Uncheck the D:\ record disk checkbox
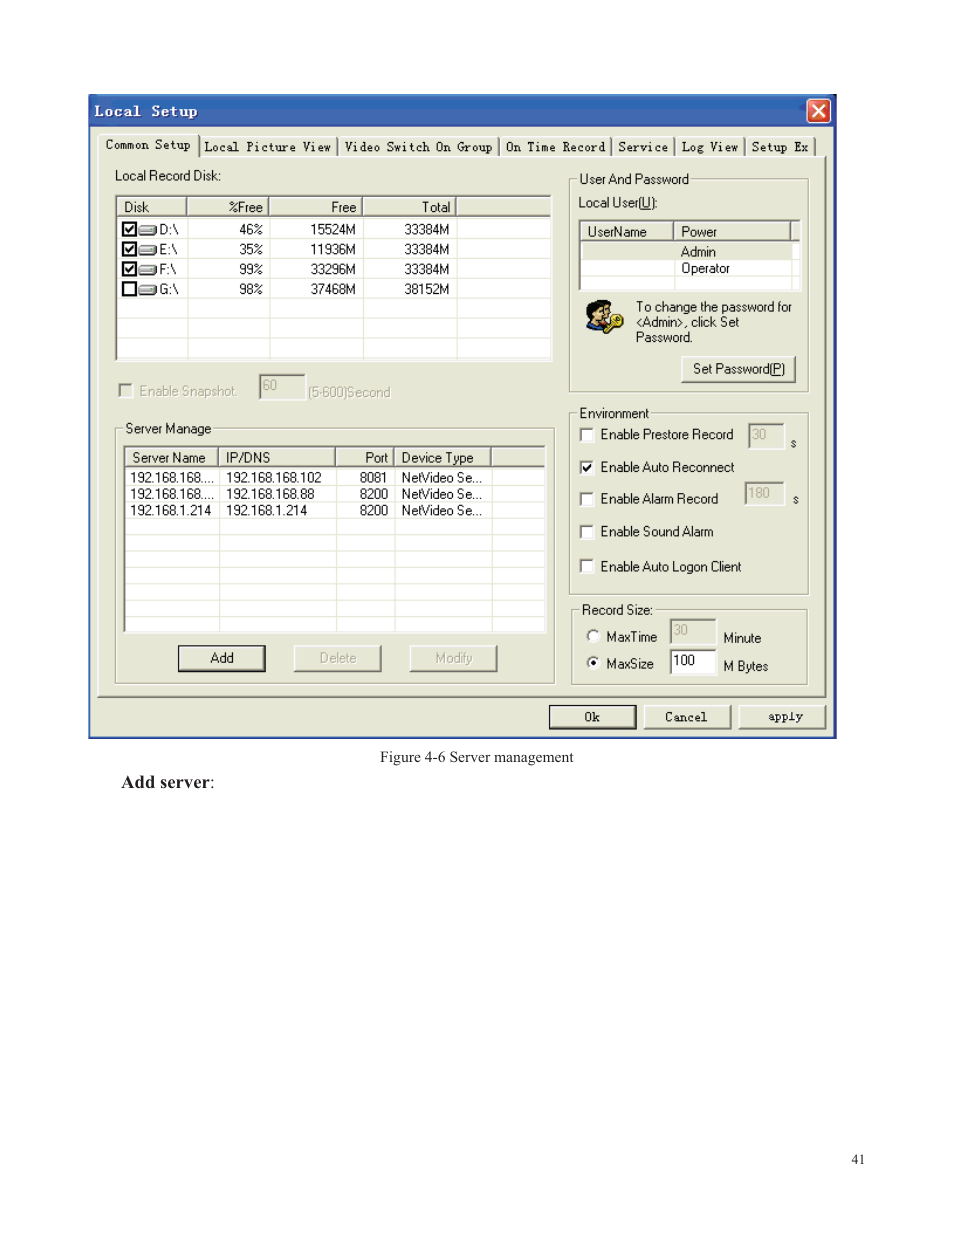954x1235 pixels. [129, 229]
